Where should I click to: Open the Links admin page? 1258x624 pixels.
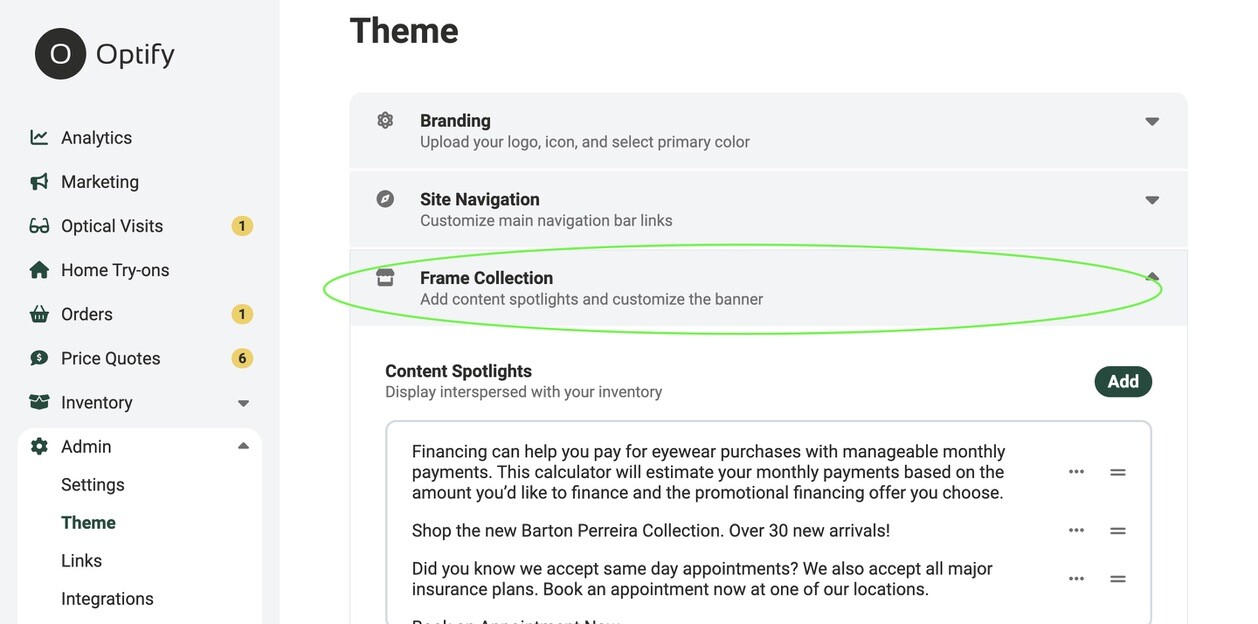click(x=81, y=560)
